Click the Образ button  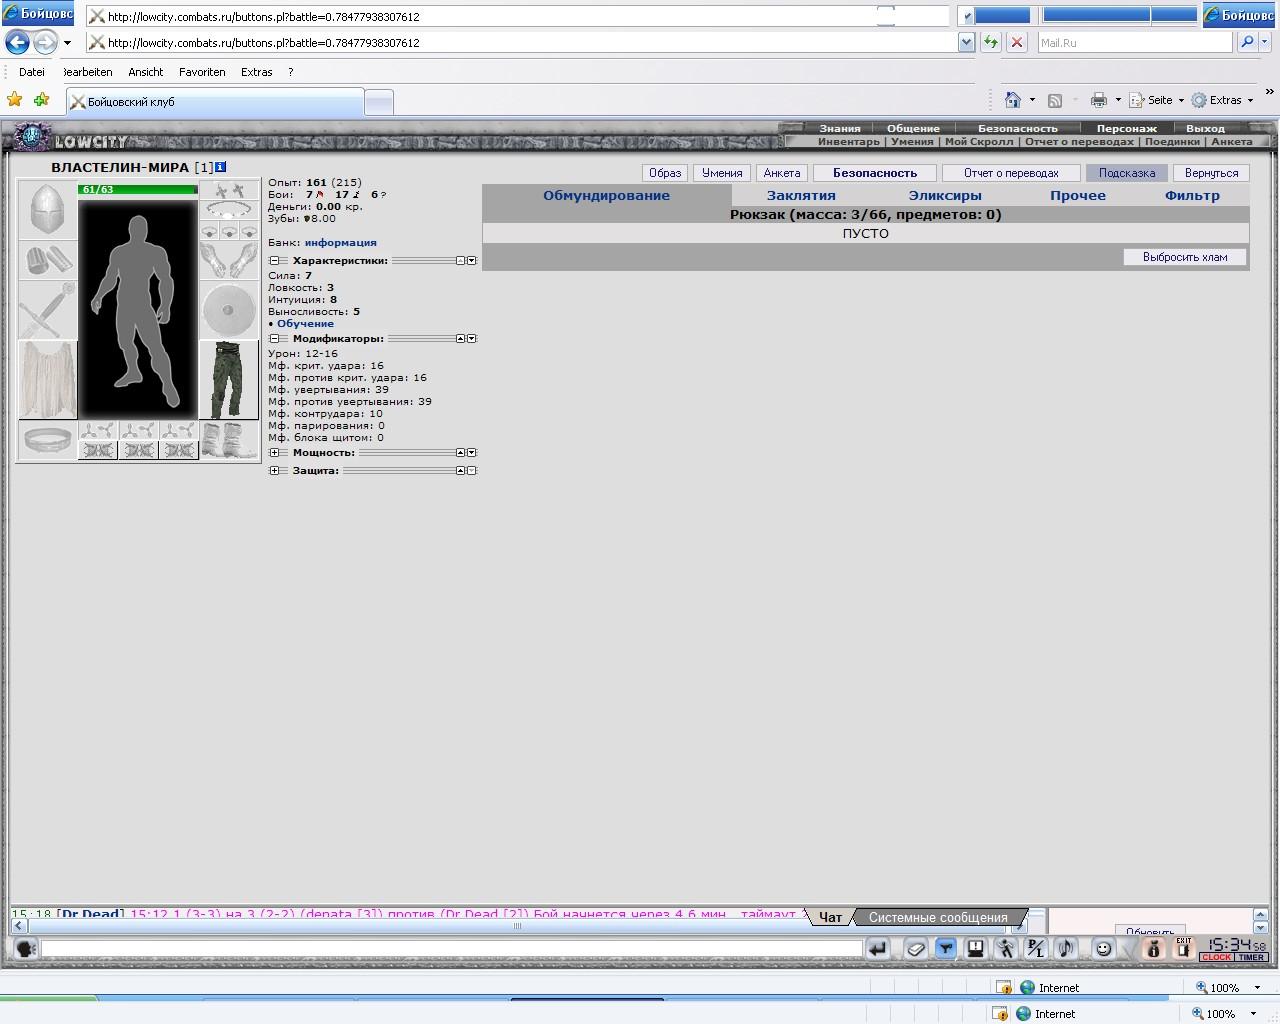click(665, 173)
